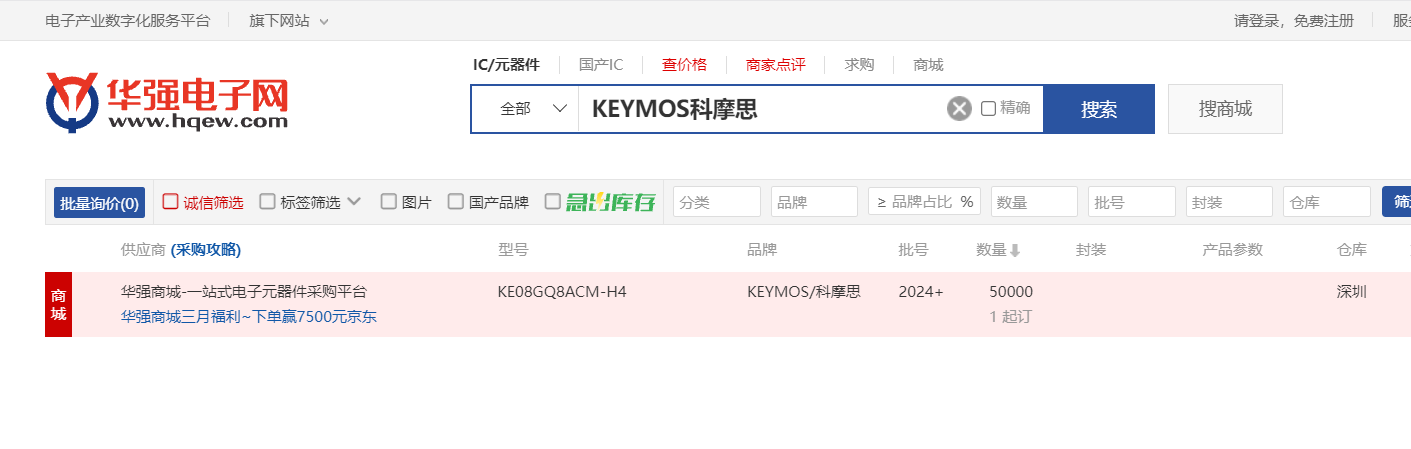Open 查价格 tab

(x=684, y=65)
